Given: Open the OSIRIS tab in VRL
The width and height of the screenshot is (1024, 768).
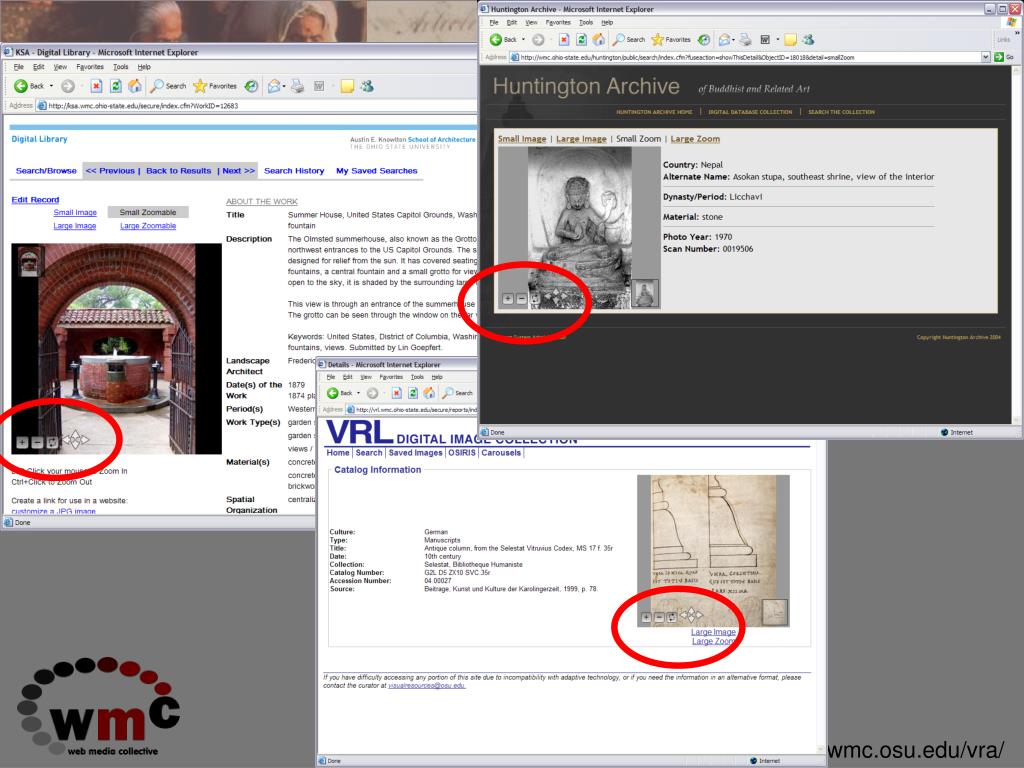Looking at the screenshot, I should point(462,453).
